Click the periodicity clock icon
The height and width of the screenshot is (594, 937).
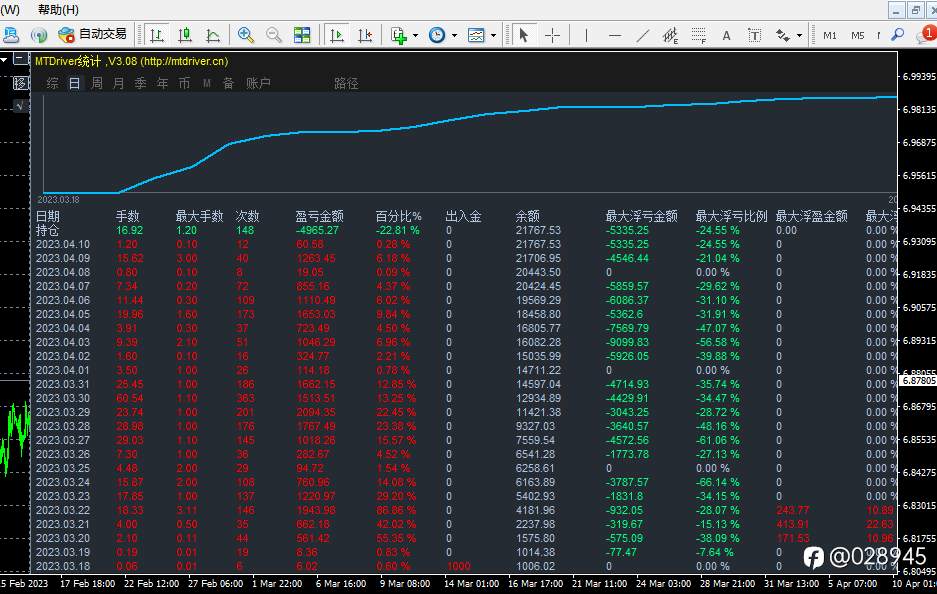pyautogui.click(x=437, y=35)
